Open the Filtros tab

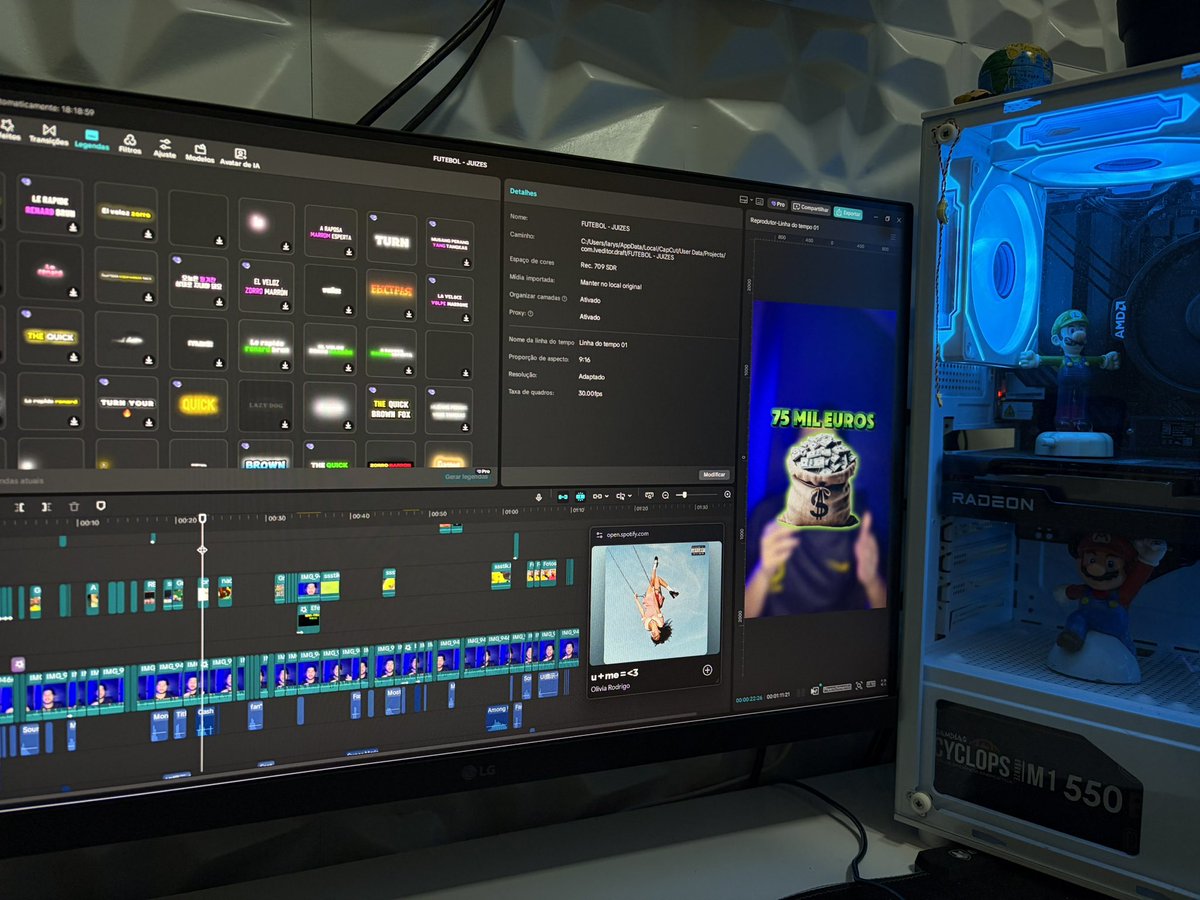[130, 144]
